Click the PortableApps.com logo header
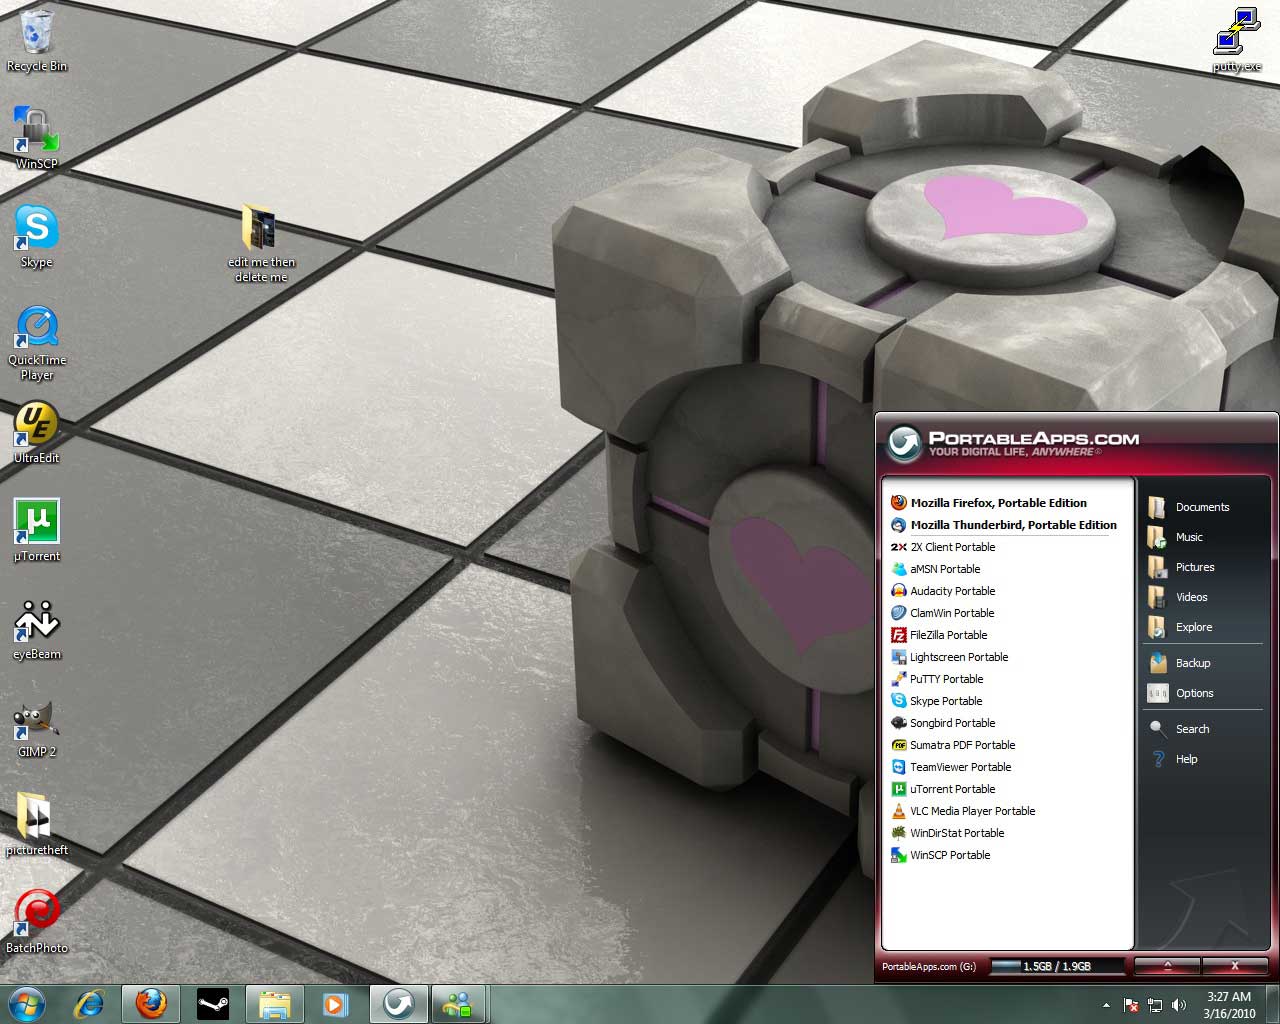Image resolution: width=1280 pixels, height=1024 pixels. pyautogui.click(x=1014, y=444)
